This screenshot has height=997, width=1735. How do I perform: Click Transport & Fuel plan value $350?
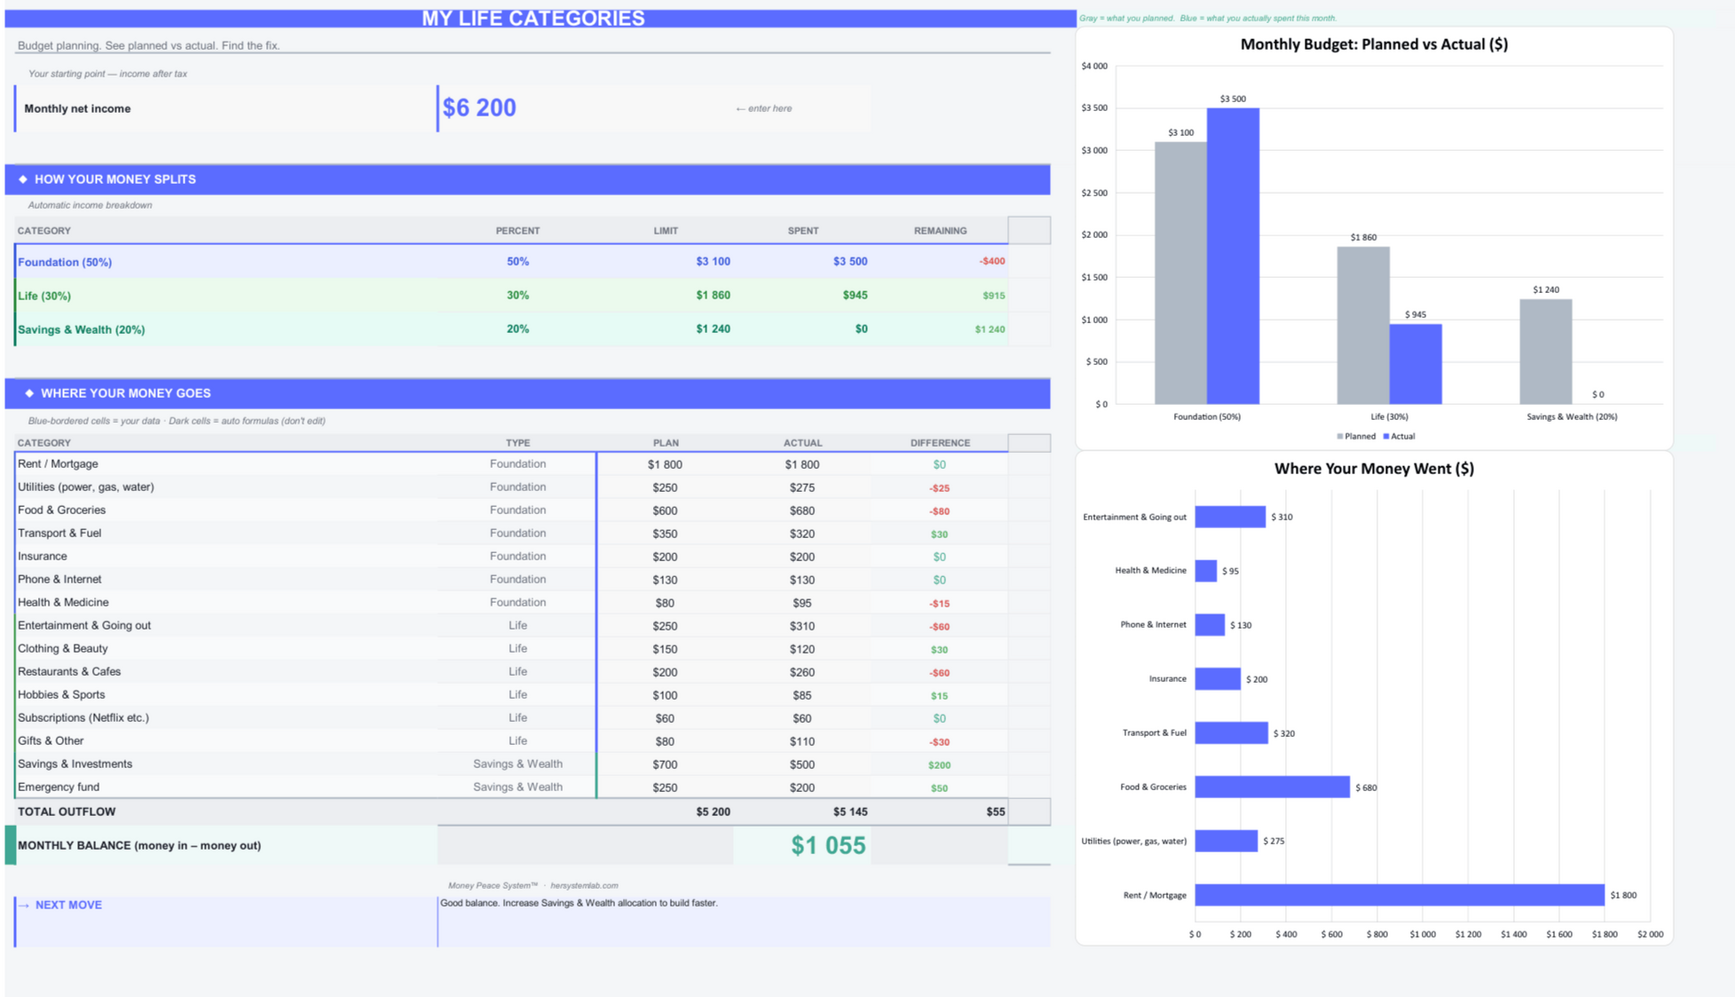(x=665, y=534)
